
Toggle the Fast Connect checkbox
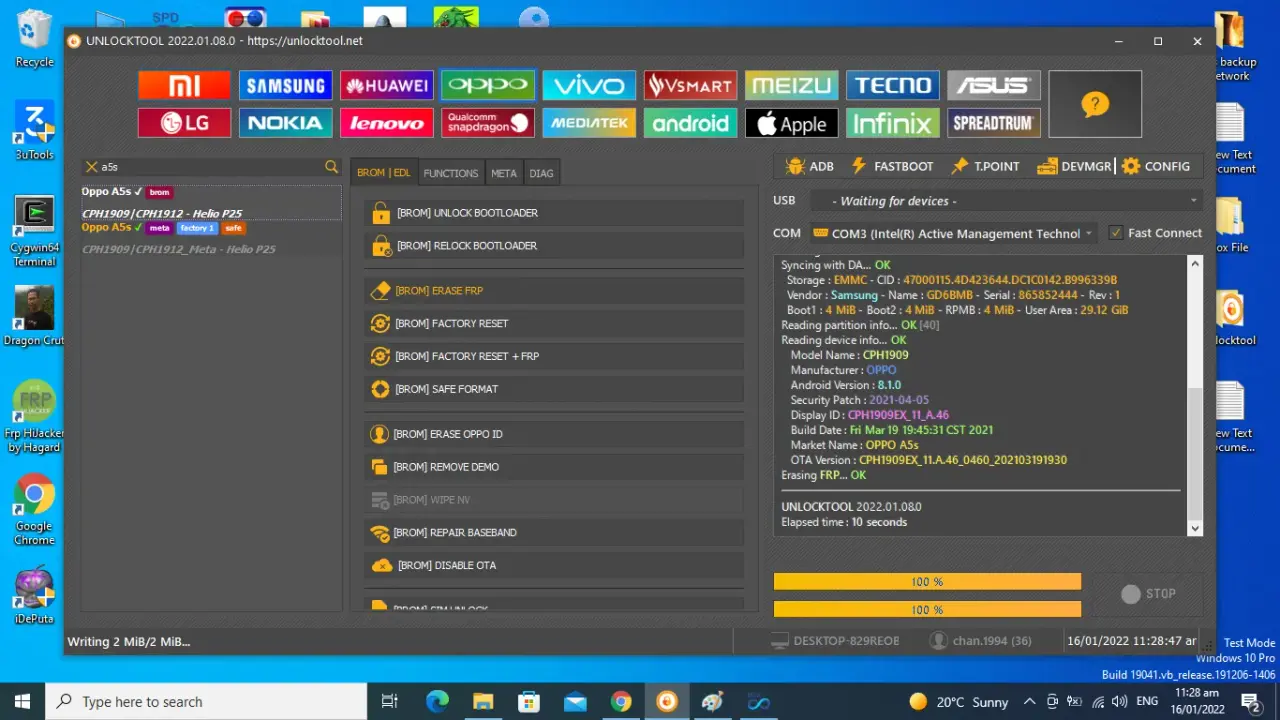pos(1116,233)
